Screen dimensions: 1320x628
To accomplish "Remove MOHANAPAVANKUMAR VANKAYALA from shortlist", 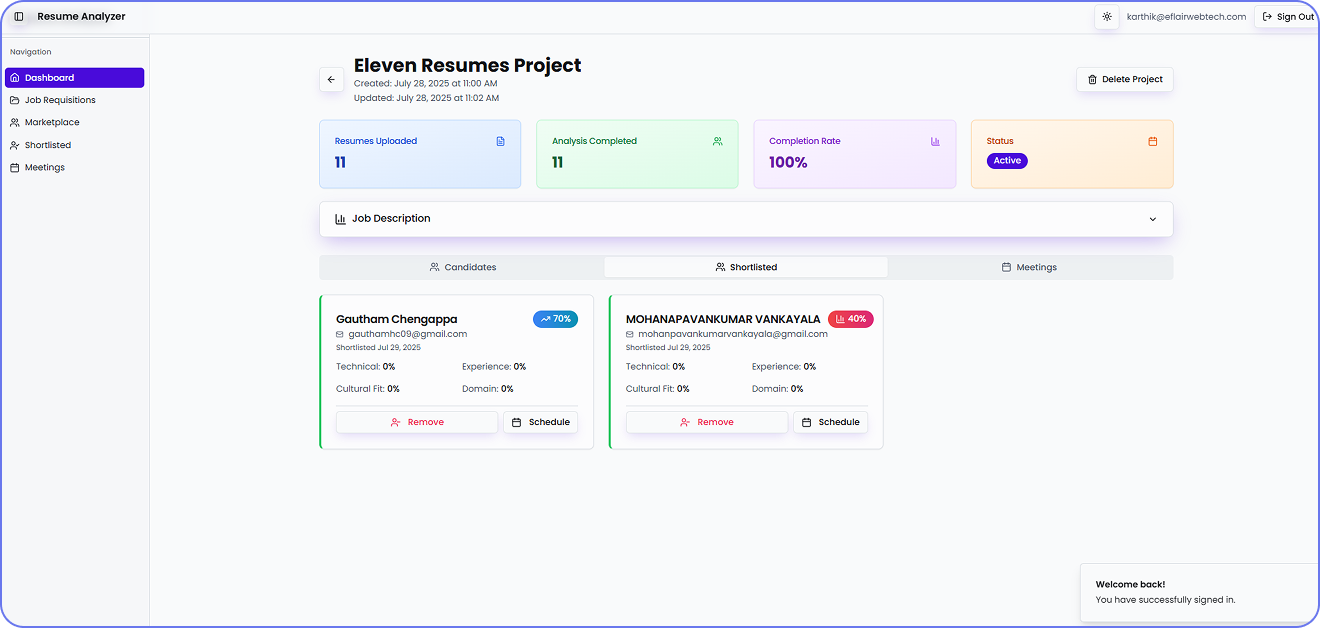I will 707,422.
